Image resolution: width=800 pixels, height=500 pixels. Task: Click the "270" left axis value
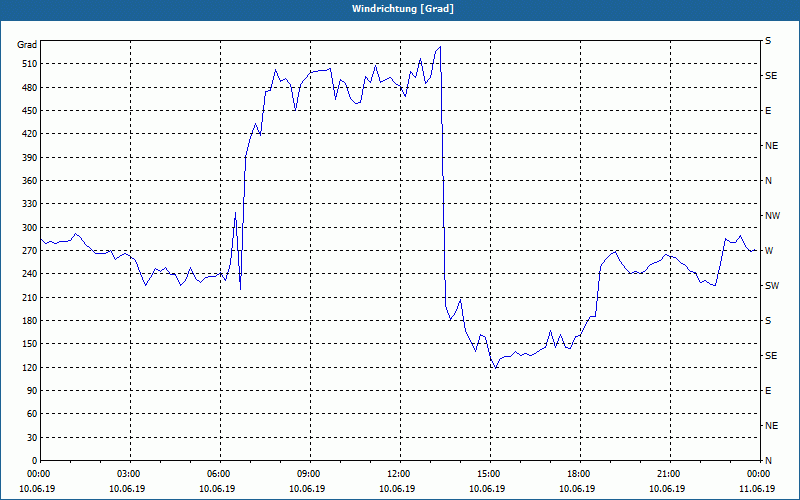[x=30, y=251]
